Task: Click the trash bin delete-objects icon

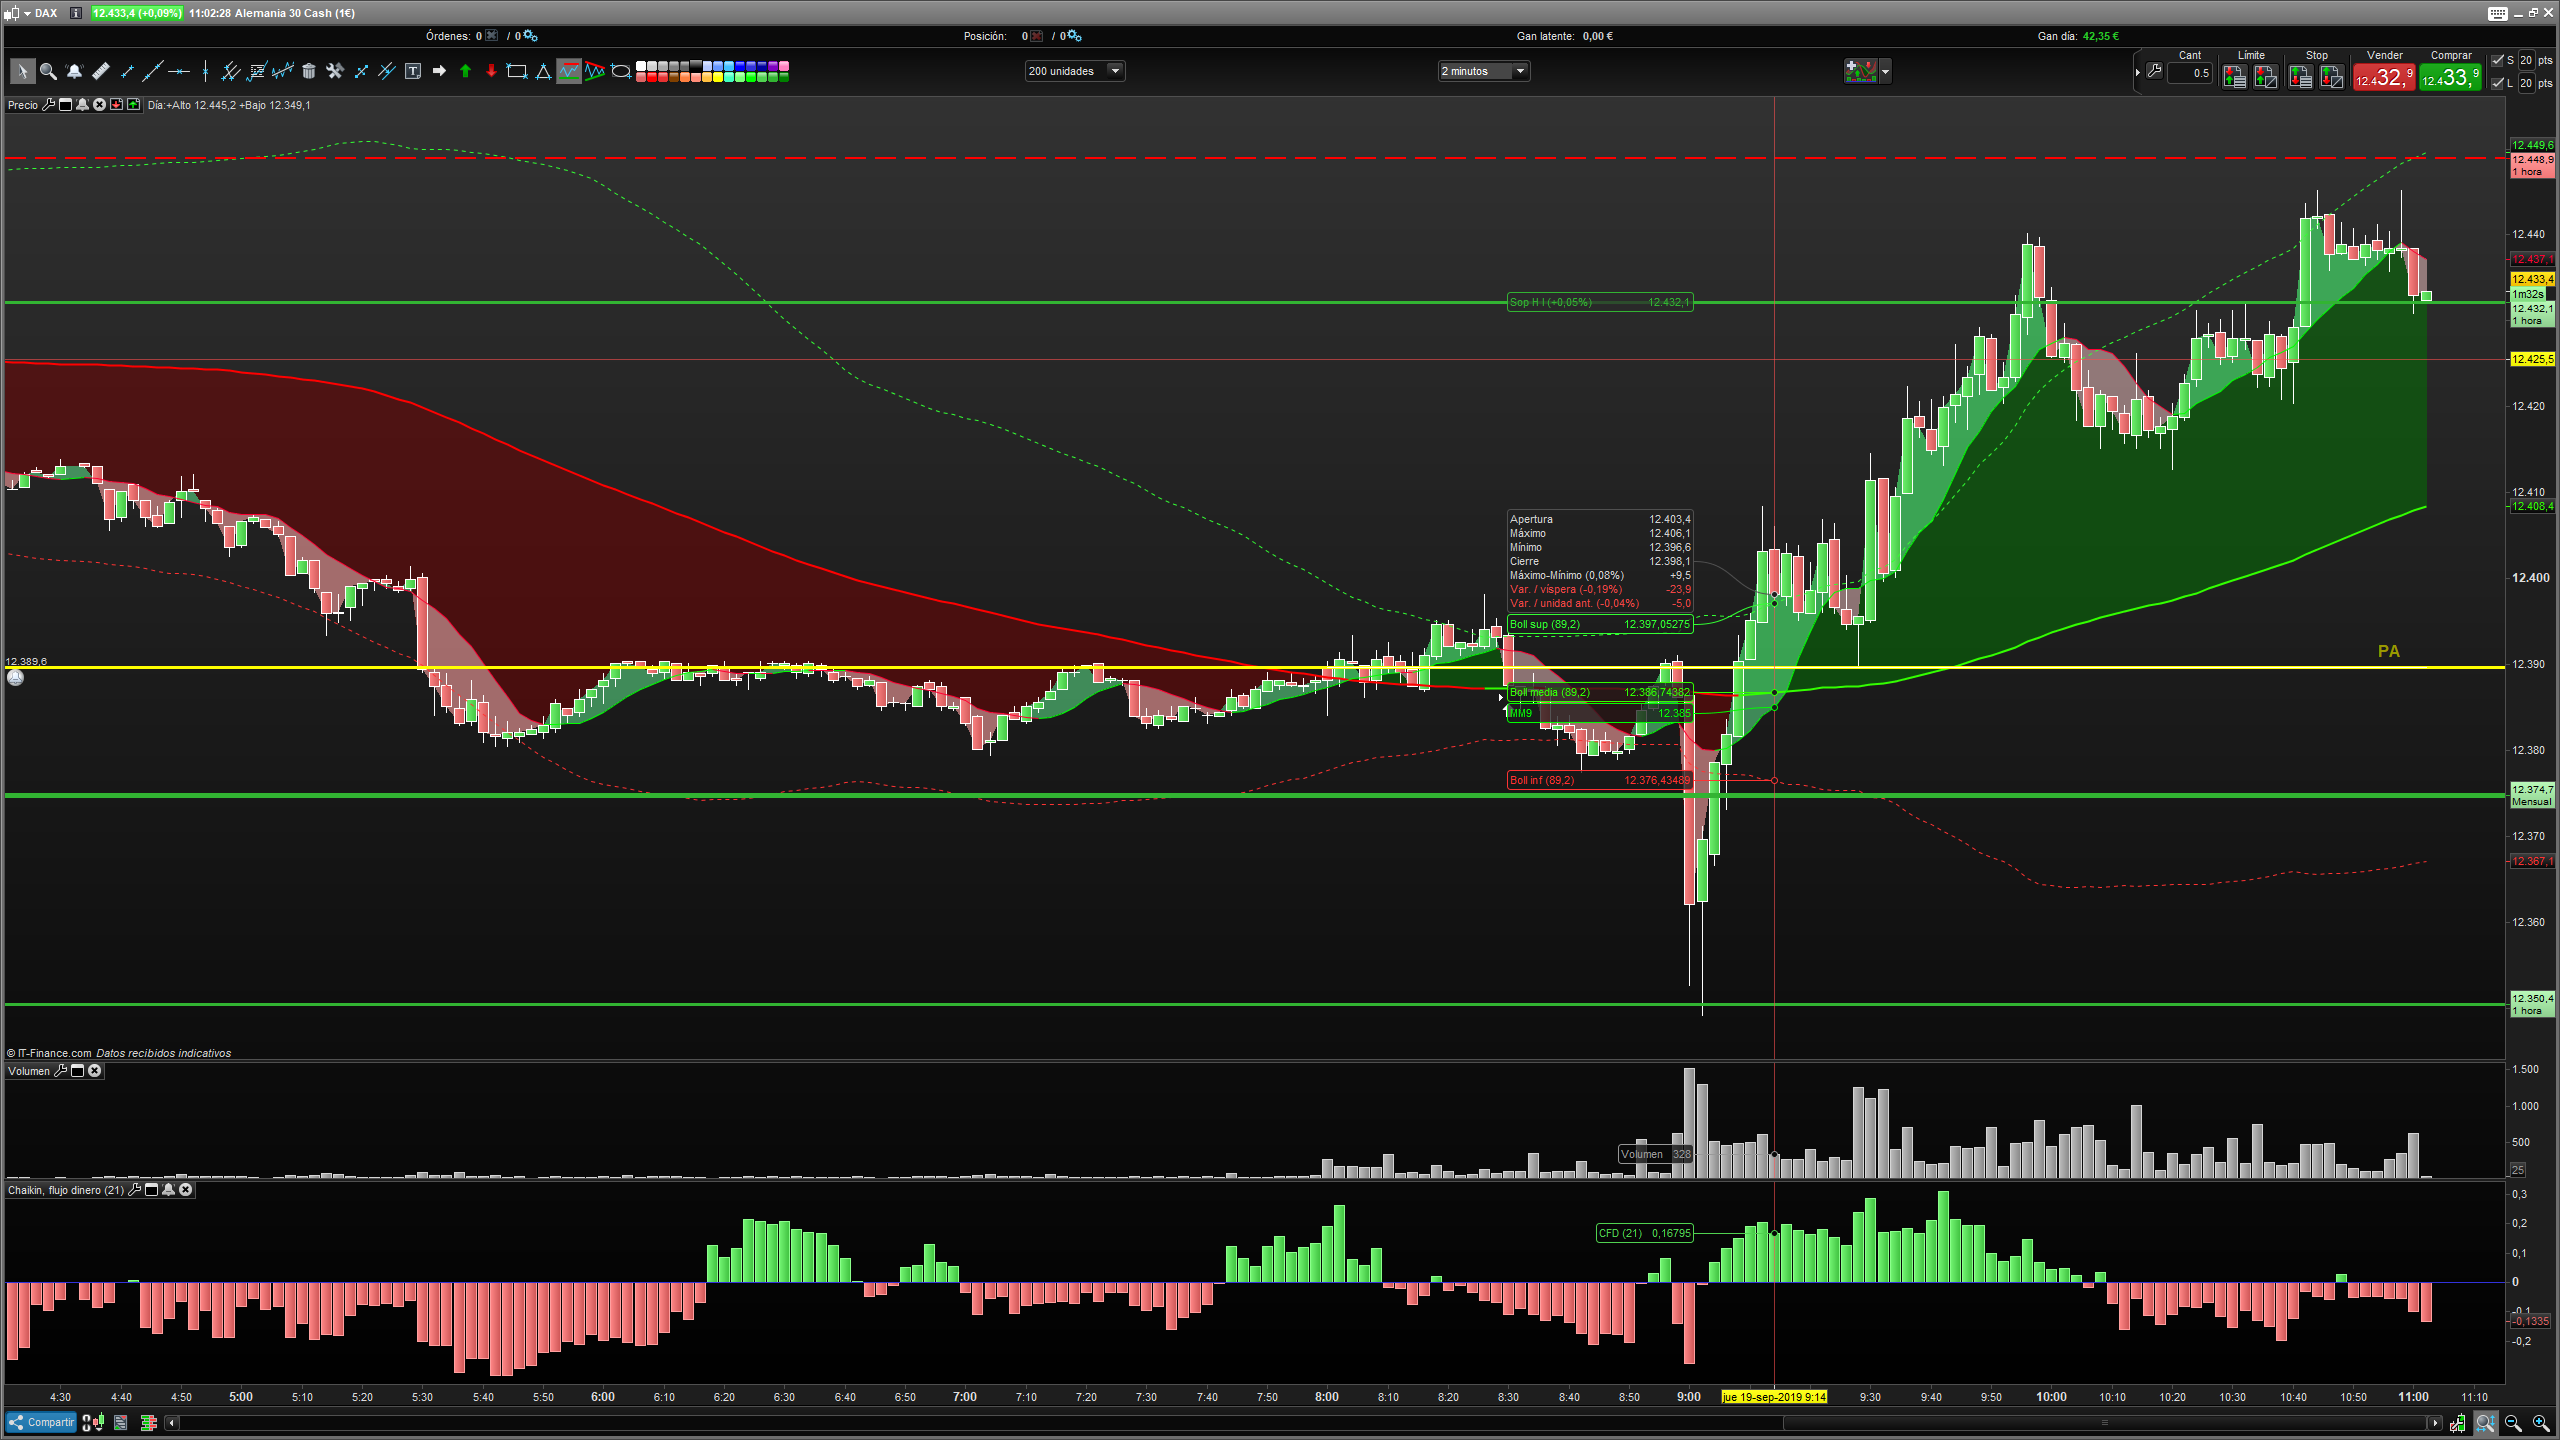Action: (x=309, y=71)
